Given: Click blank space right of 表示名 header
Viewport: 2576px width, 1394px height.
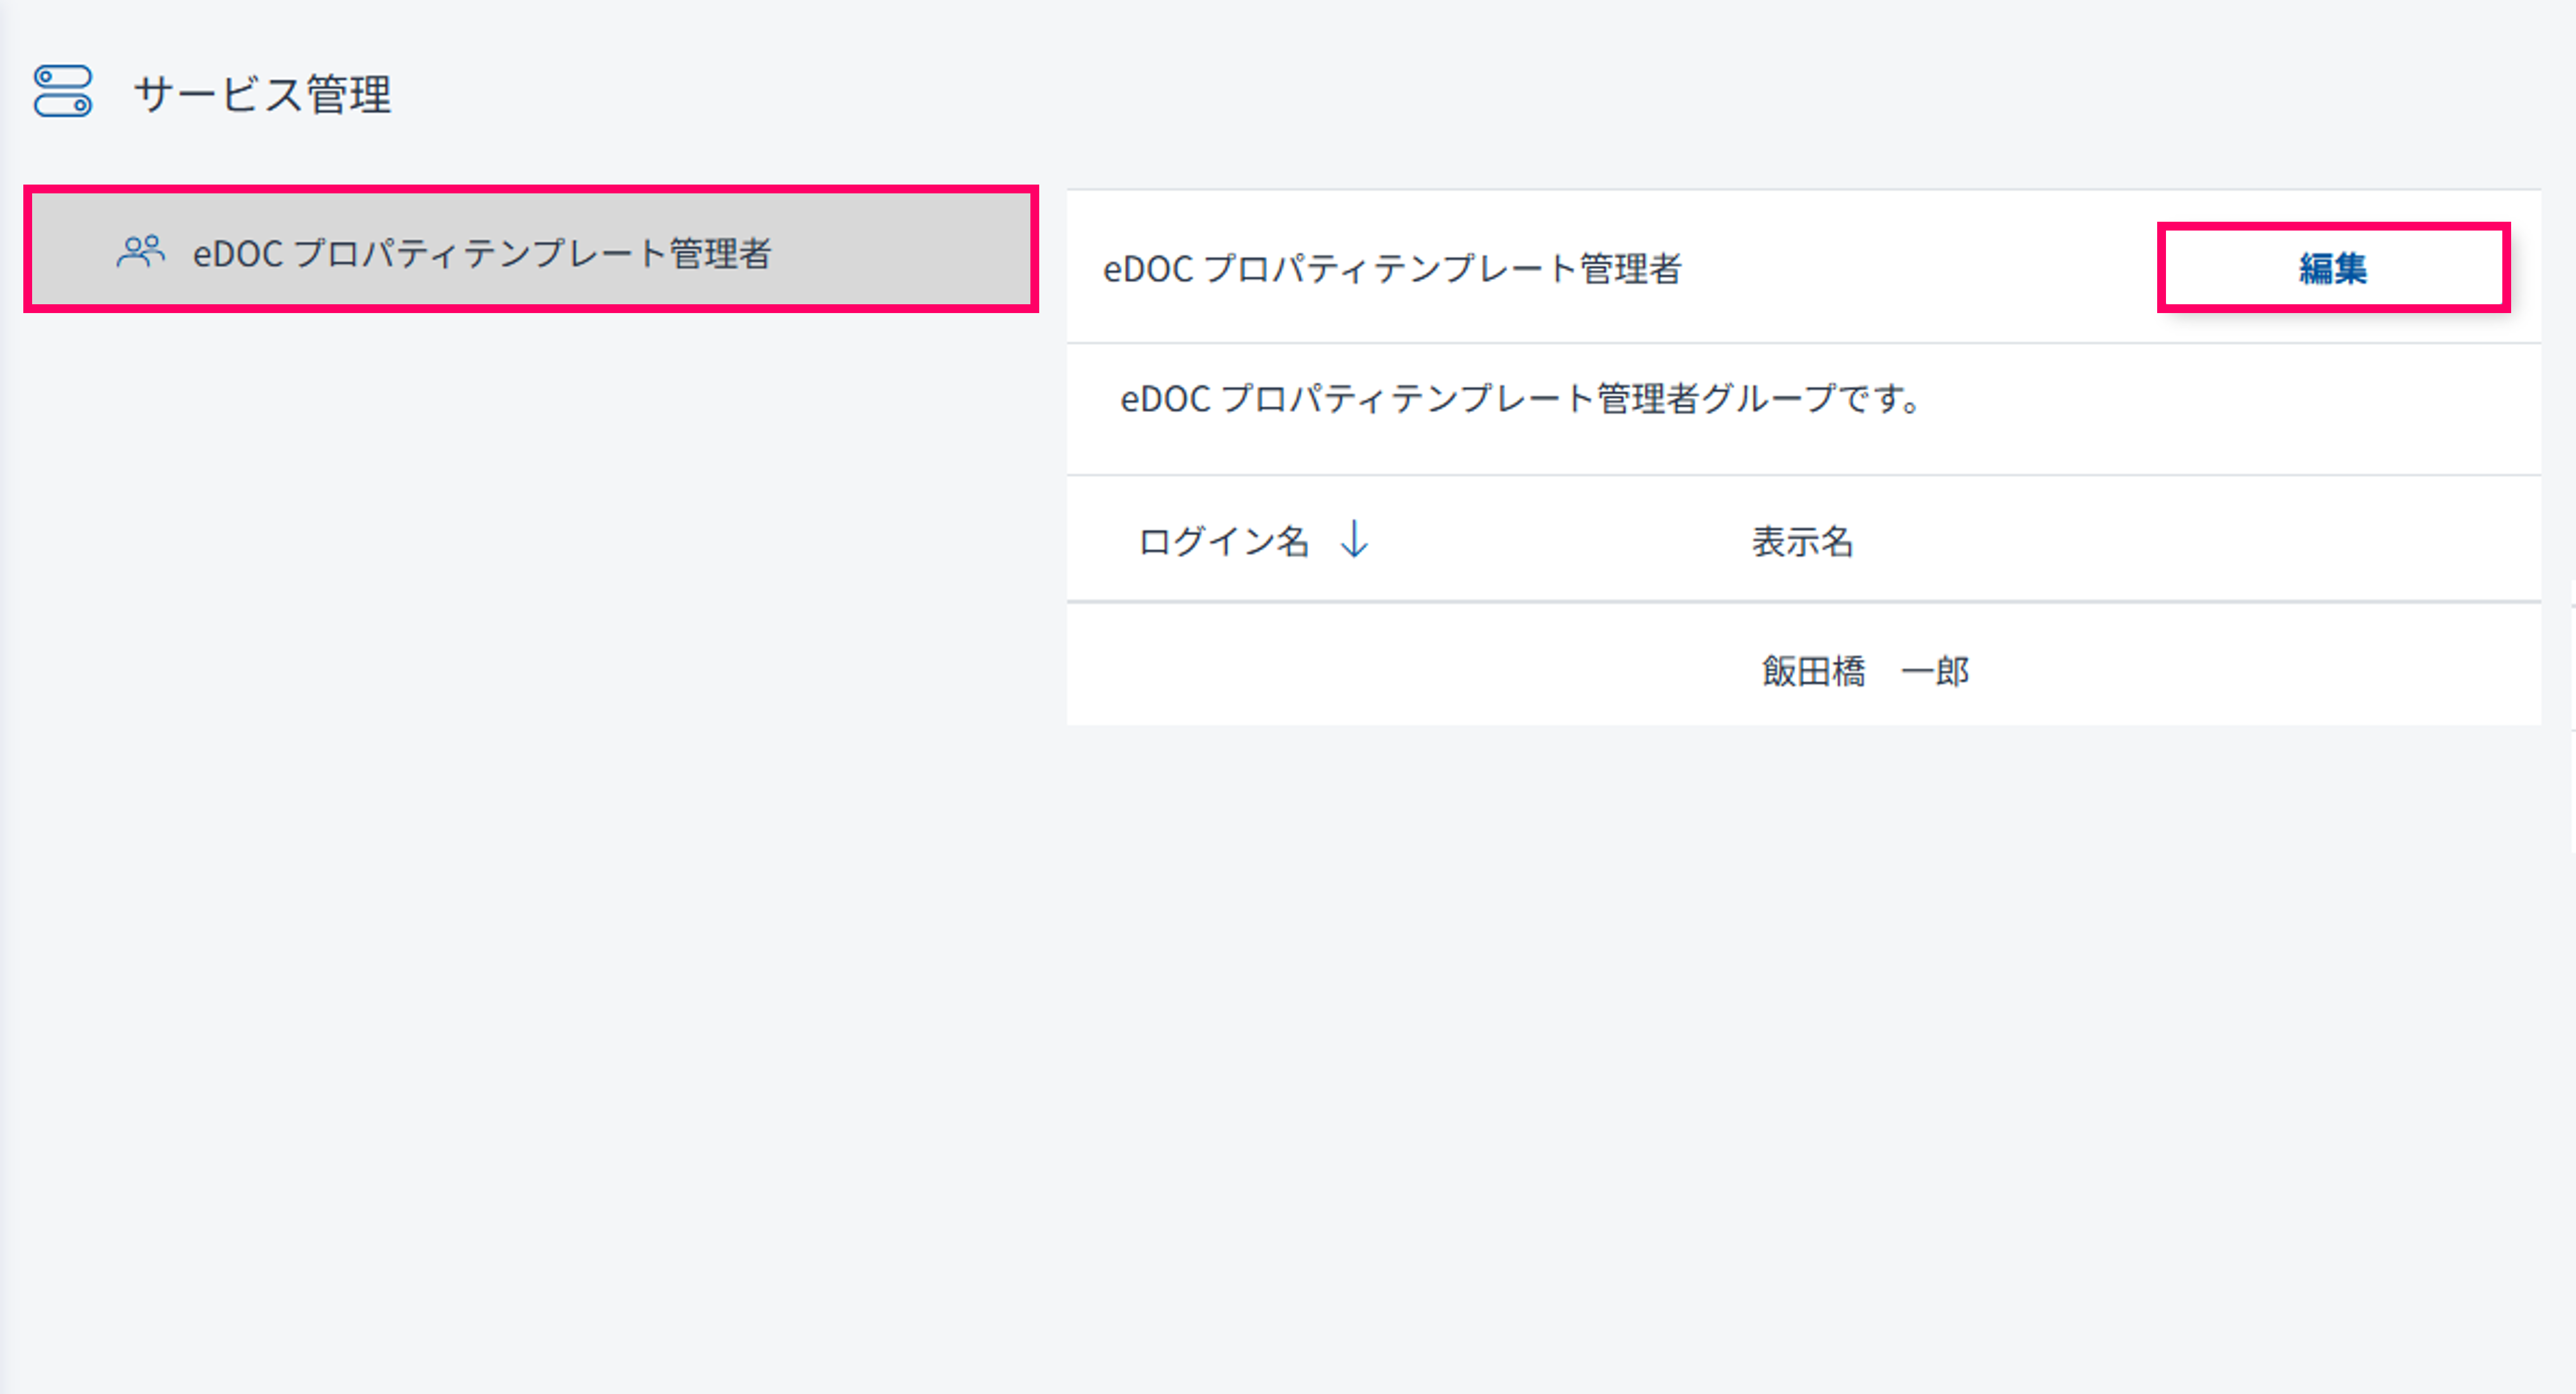Looking at the screenshot, I should [2200, 542].
